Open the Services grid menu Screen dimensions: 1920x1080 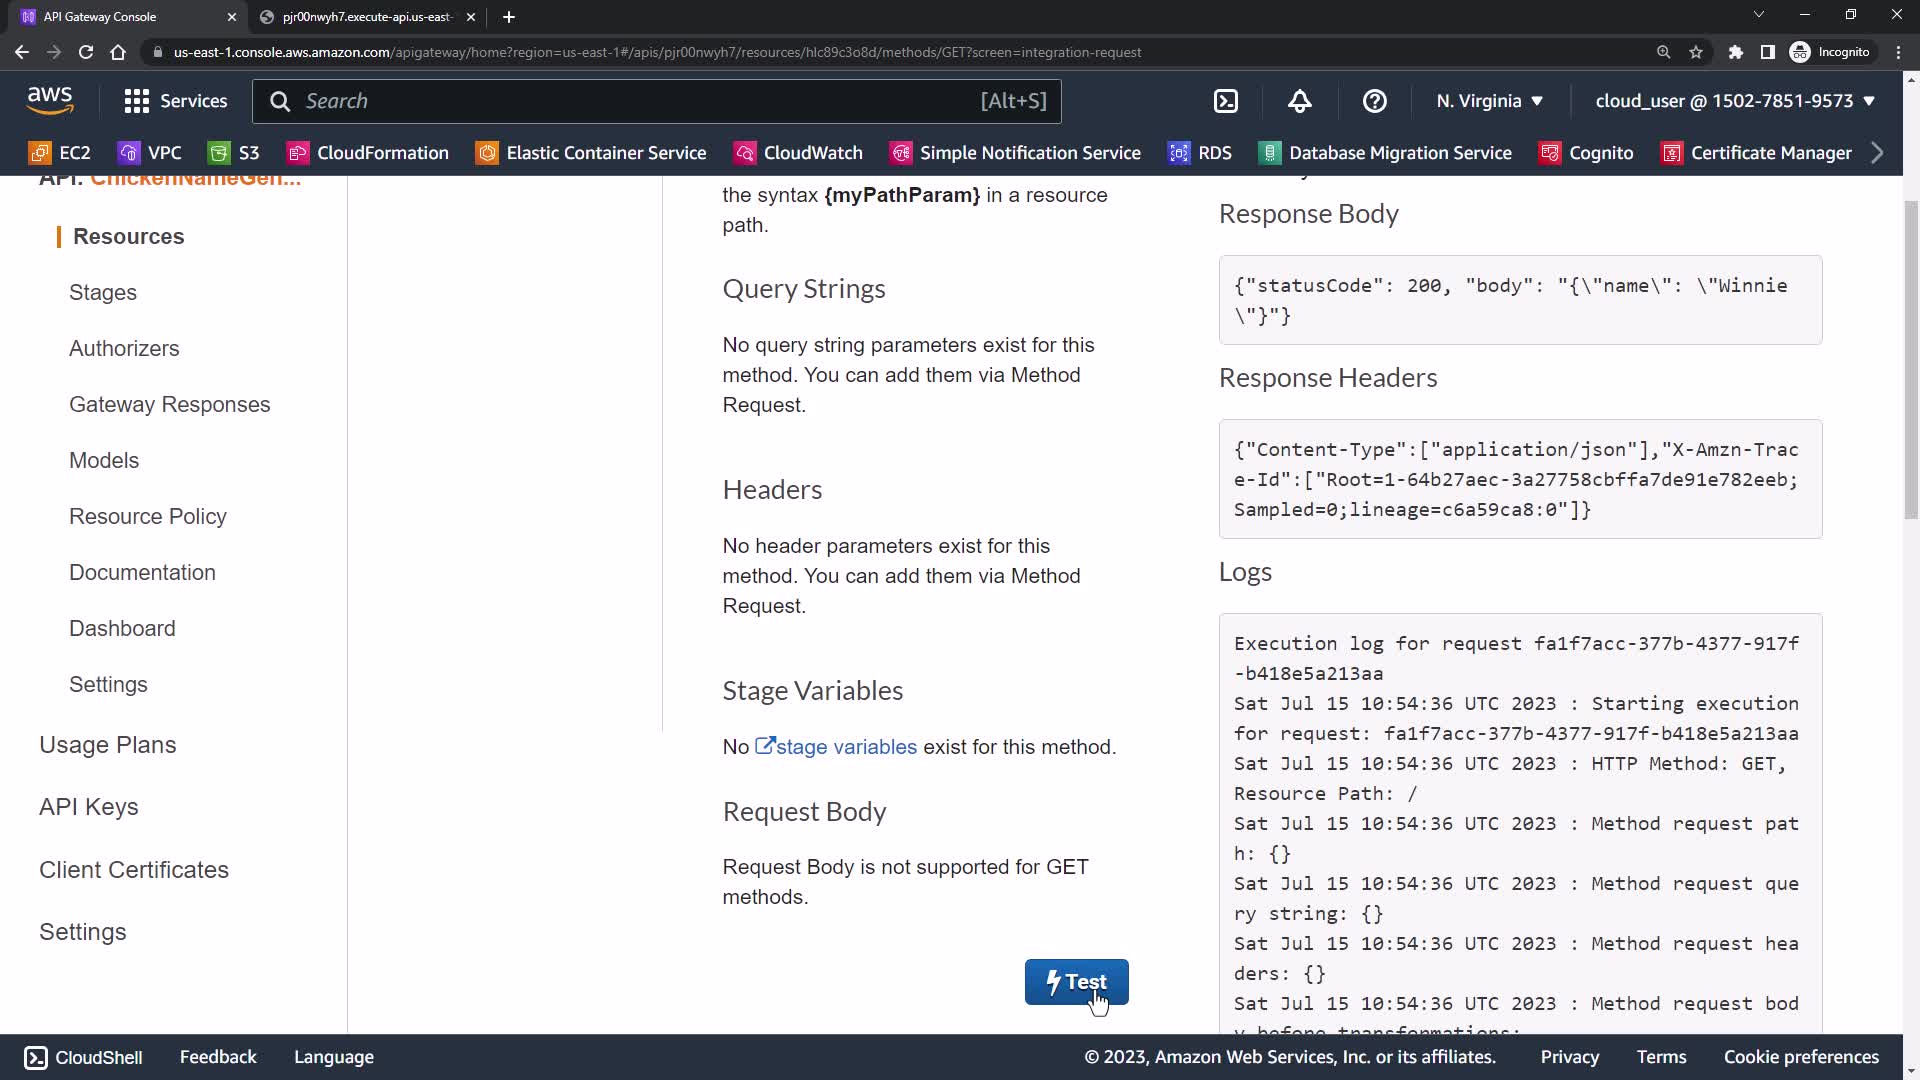point(175,101)
